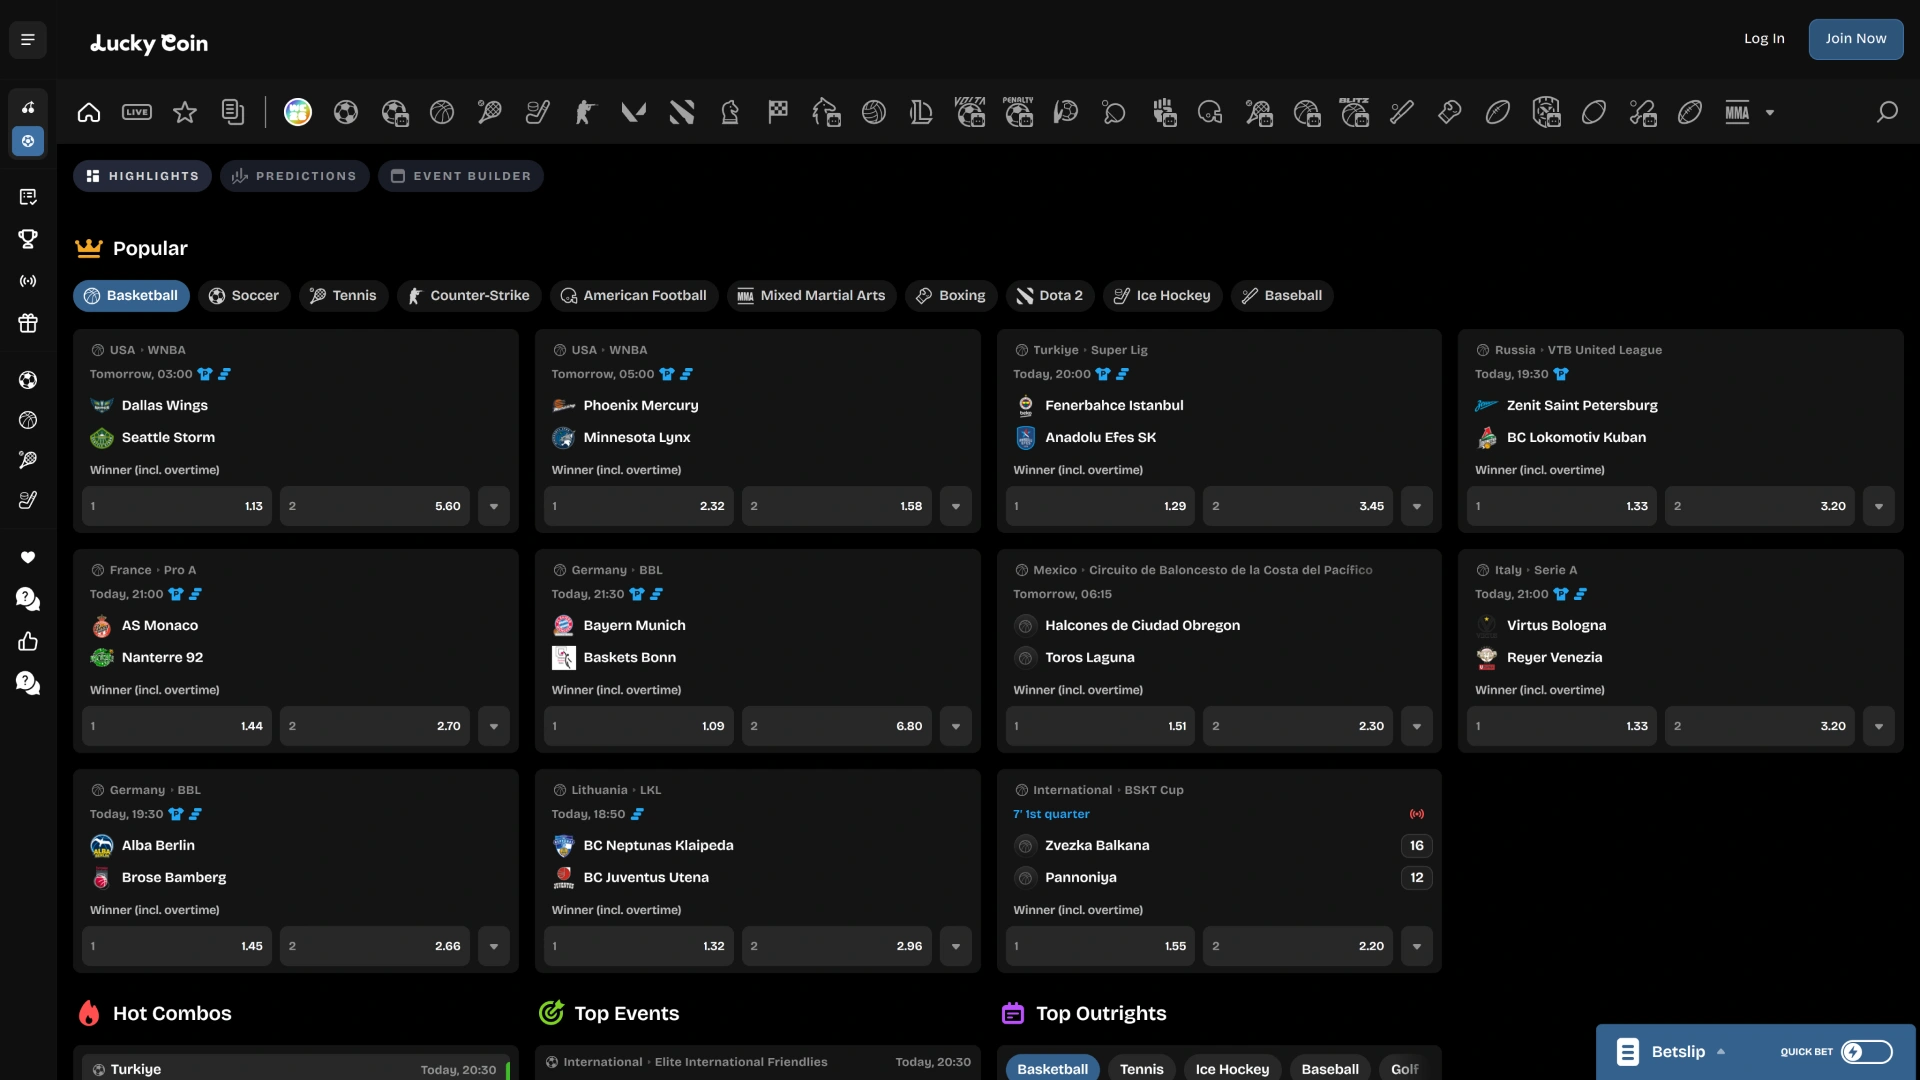Select the Dota 2 popular filter chip

coord(1050,296)
